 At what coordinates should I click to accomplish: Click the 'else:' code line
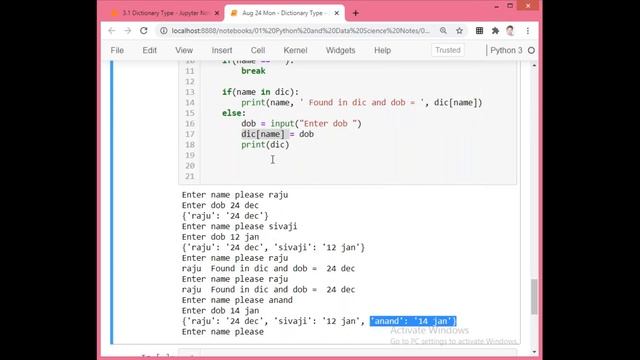[234, 113]
